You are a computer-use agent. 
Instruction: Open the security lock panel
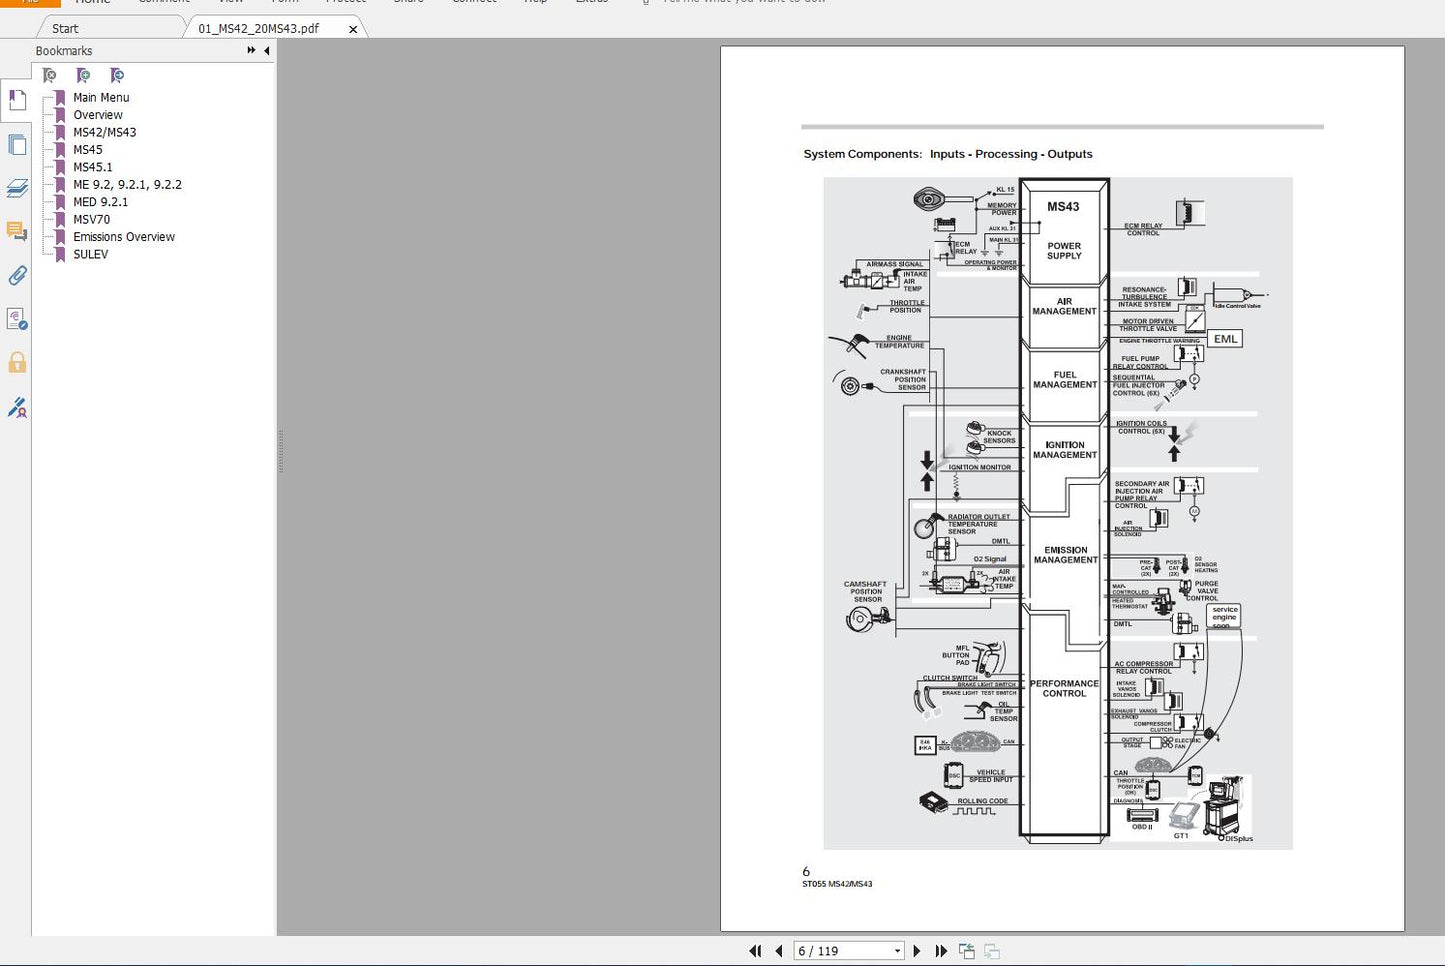pyautogui.click(x=17, y=362)
